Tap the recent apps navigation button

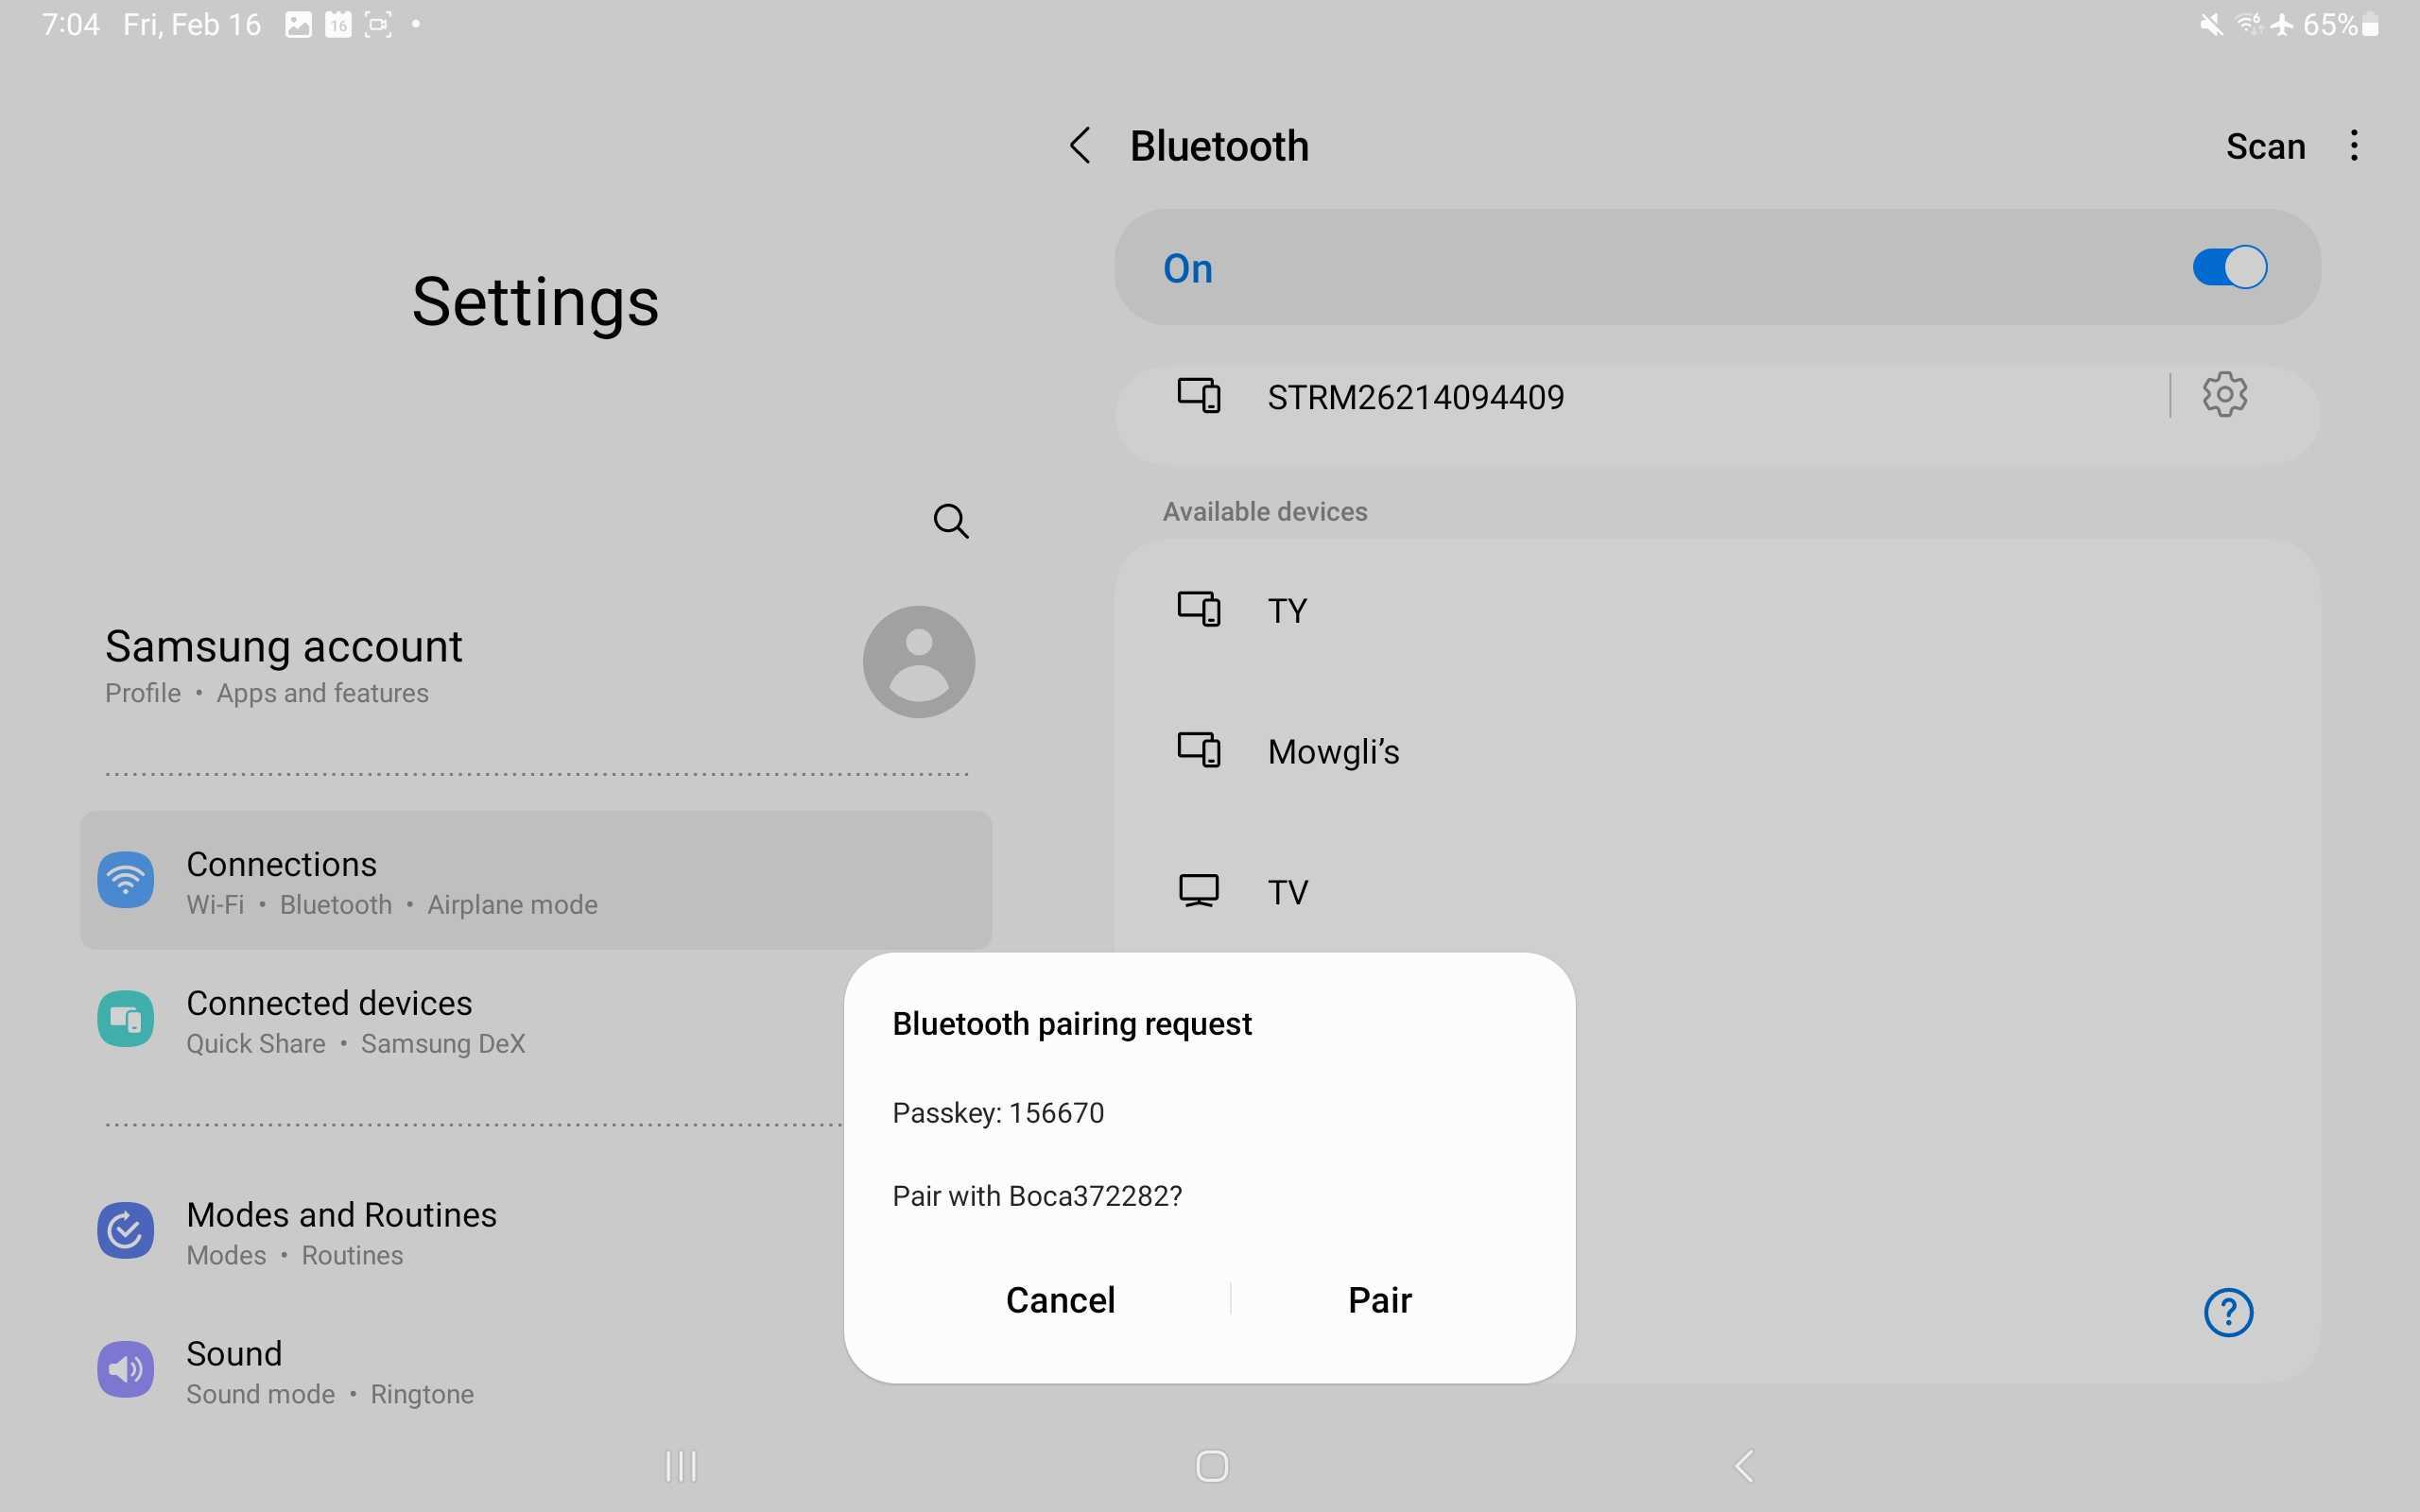coord(681,1466)
